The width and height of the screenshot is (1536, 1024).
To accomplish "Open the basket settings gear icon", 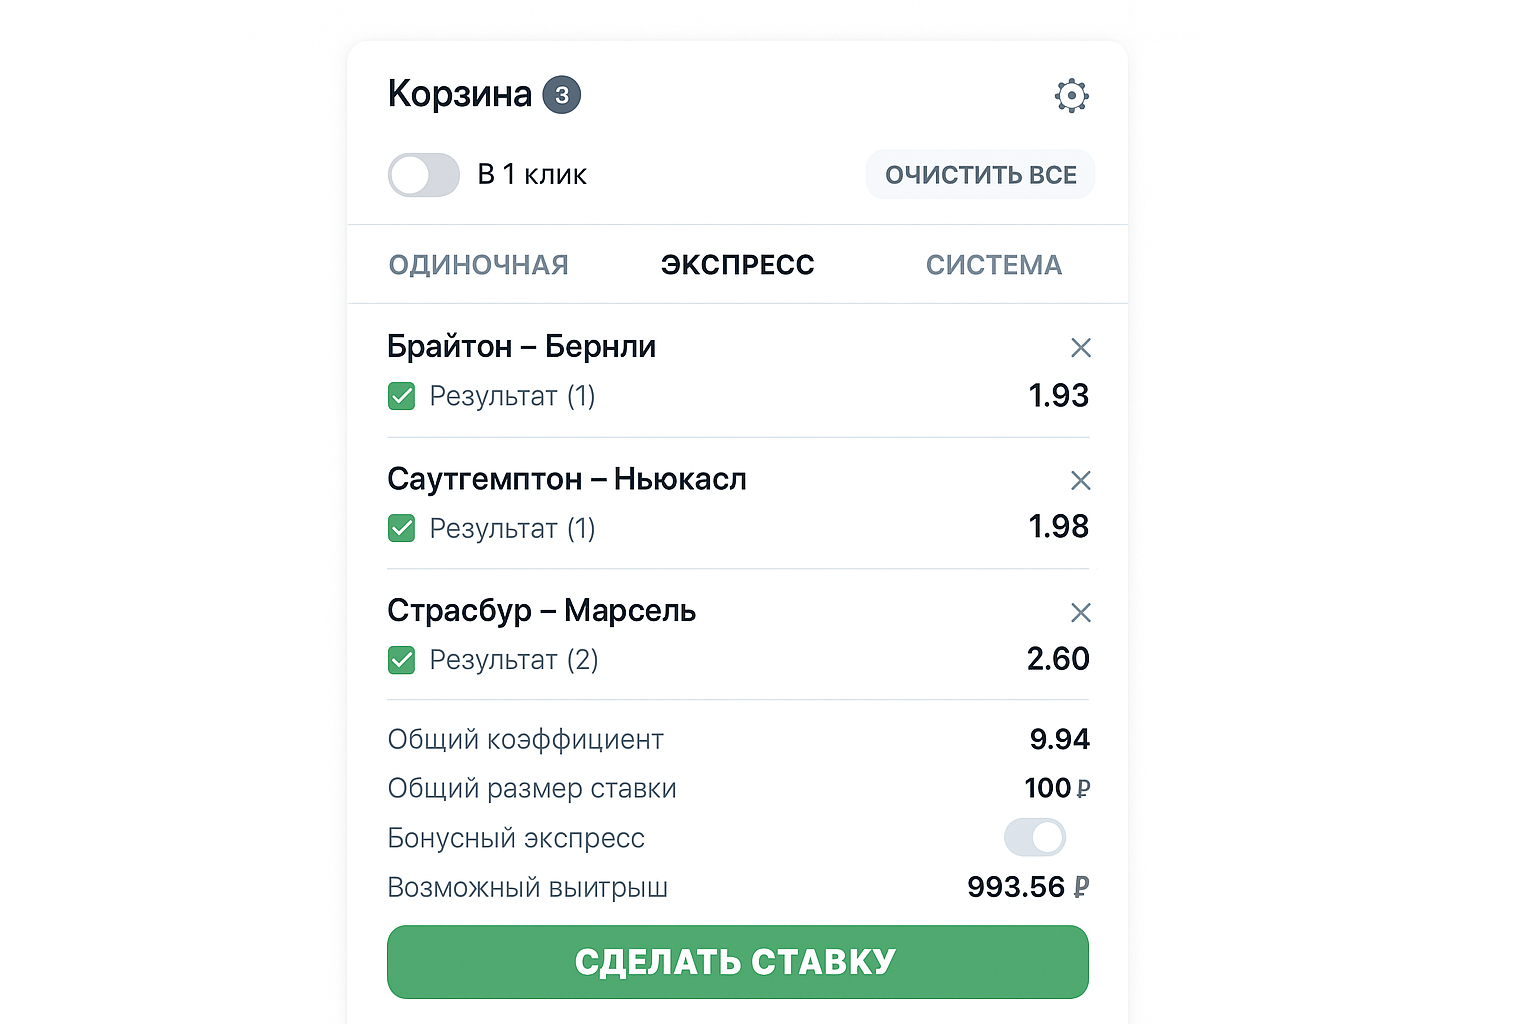I will (x=1071, y=95).
